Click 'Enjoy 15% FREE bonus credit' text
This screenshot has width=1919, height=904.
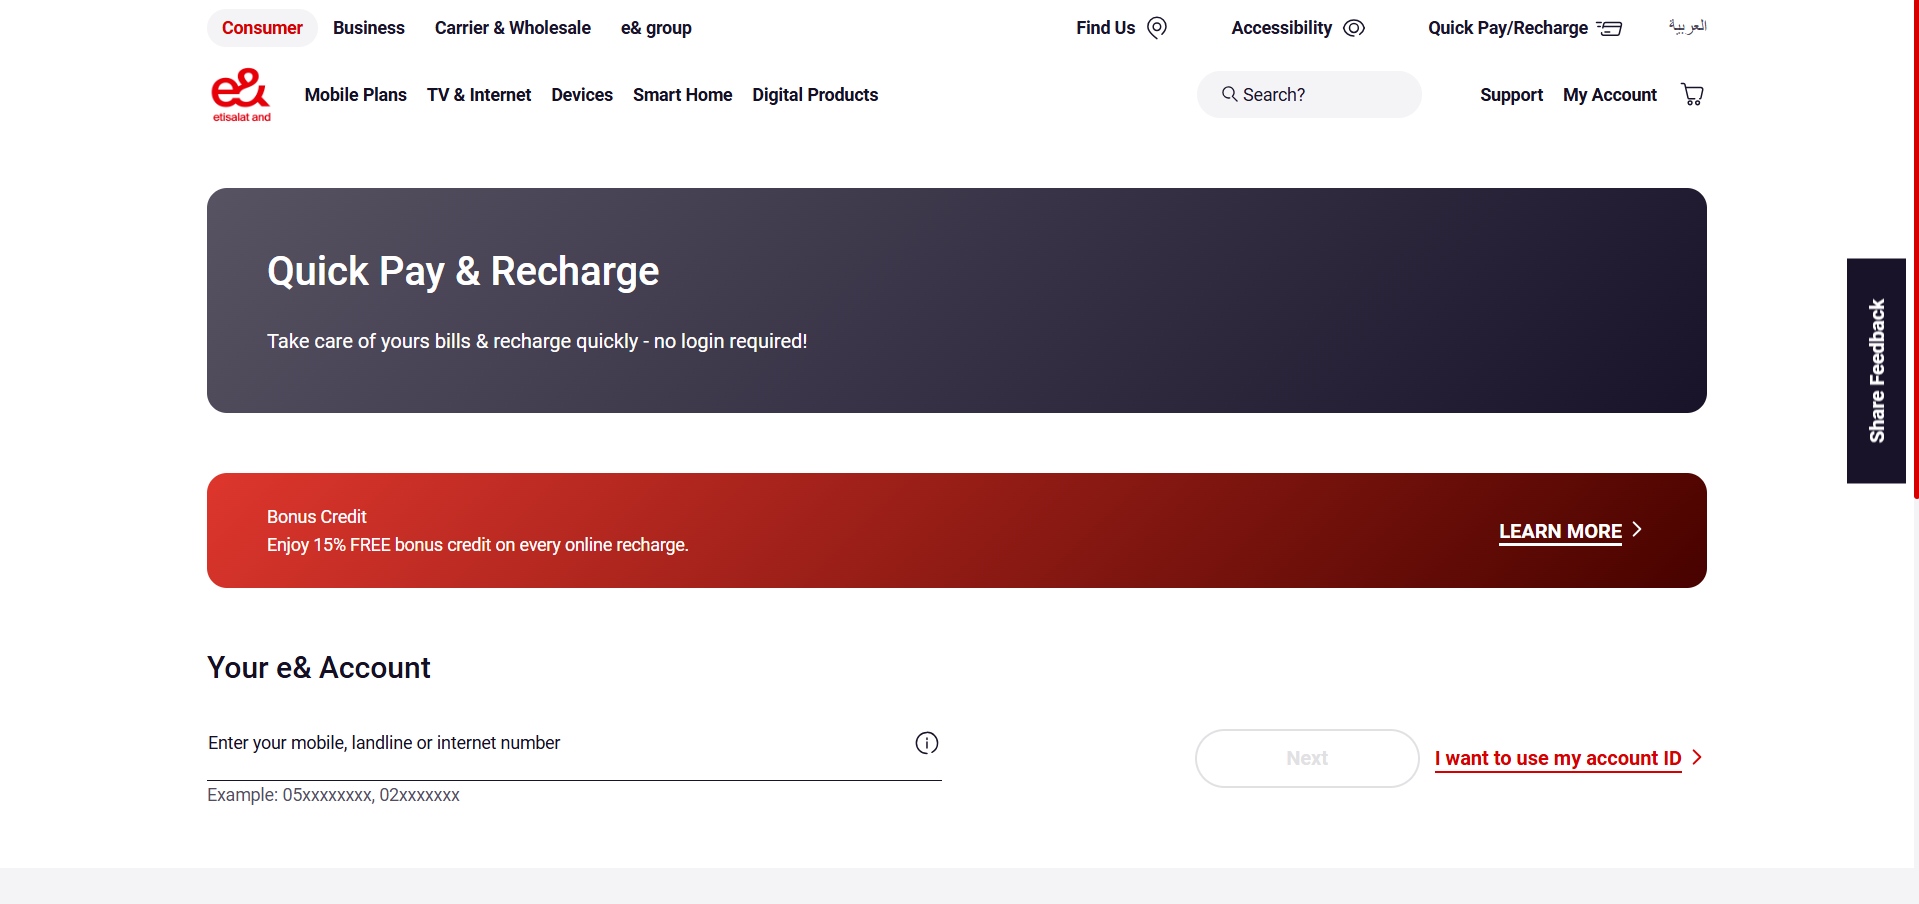tap(478, 545)
